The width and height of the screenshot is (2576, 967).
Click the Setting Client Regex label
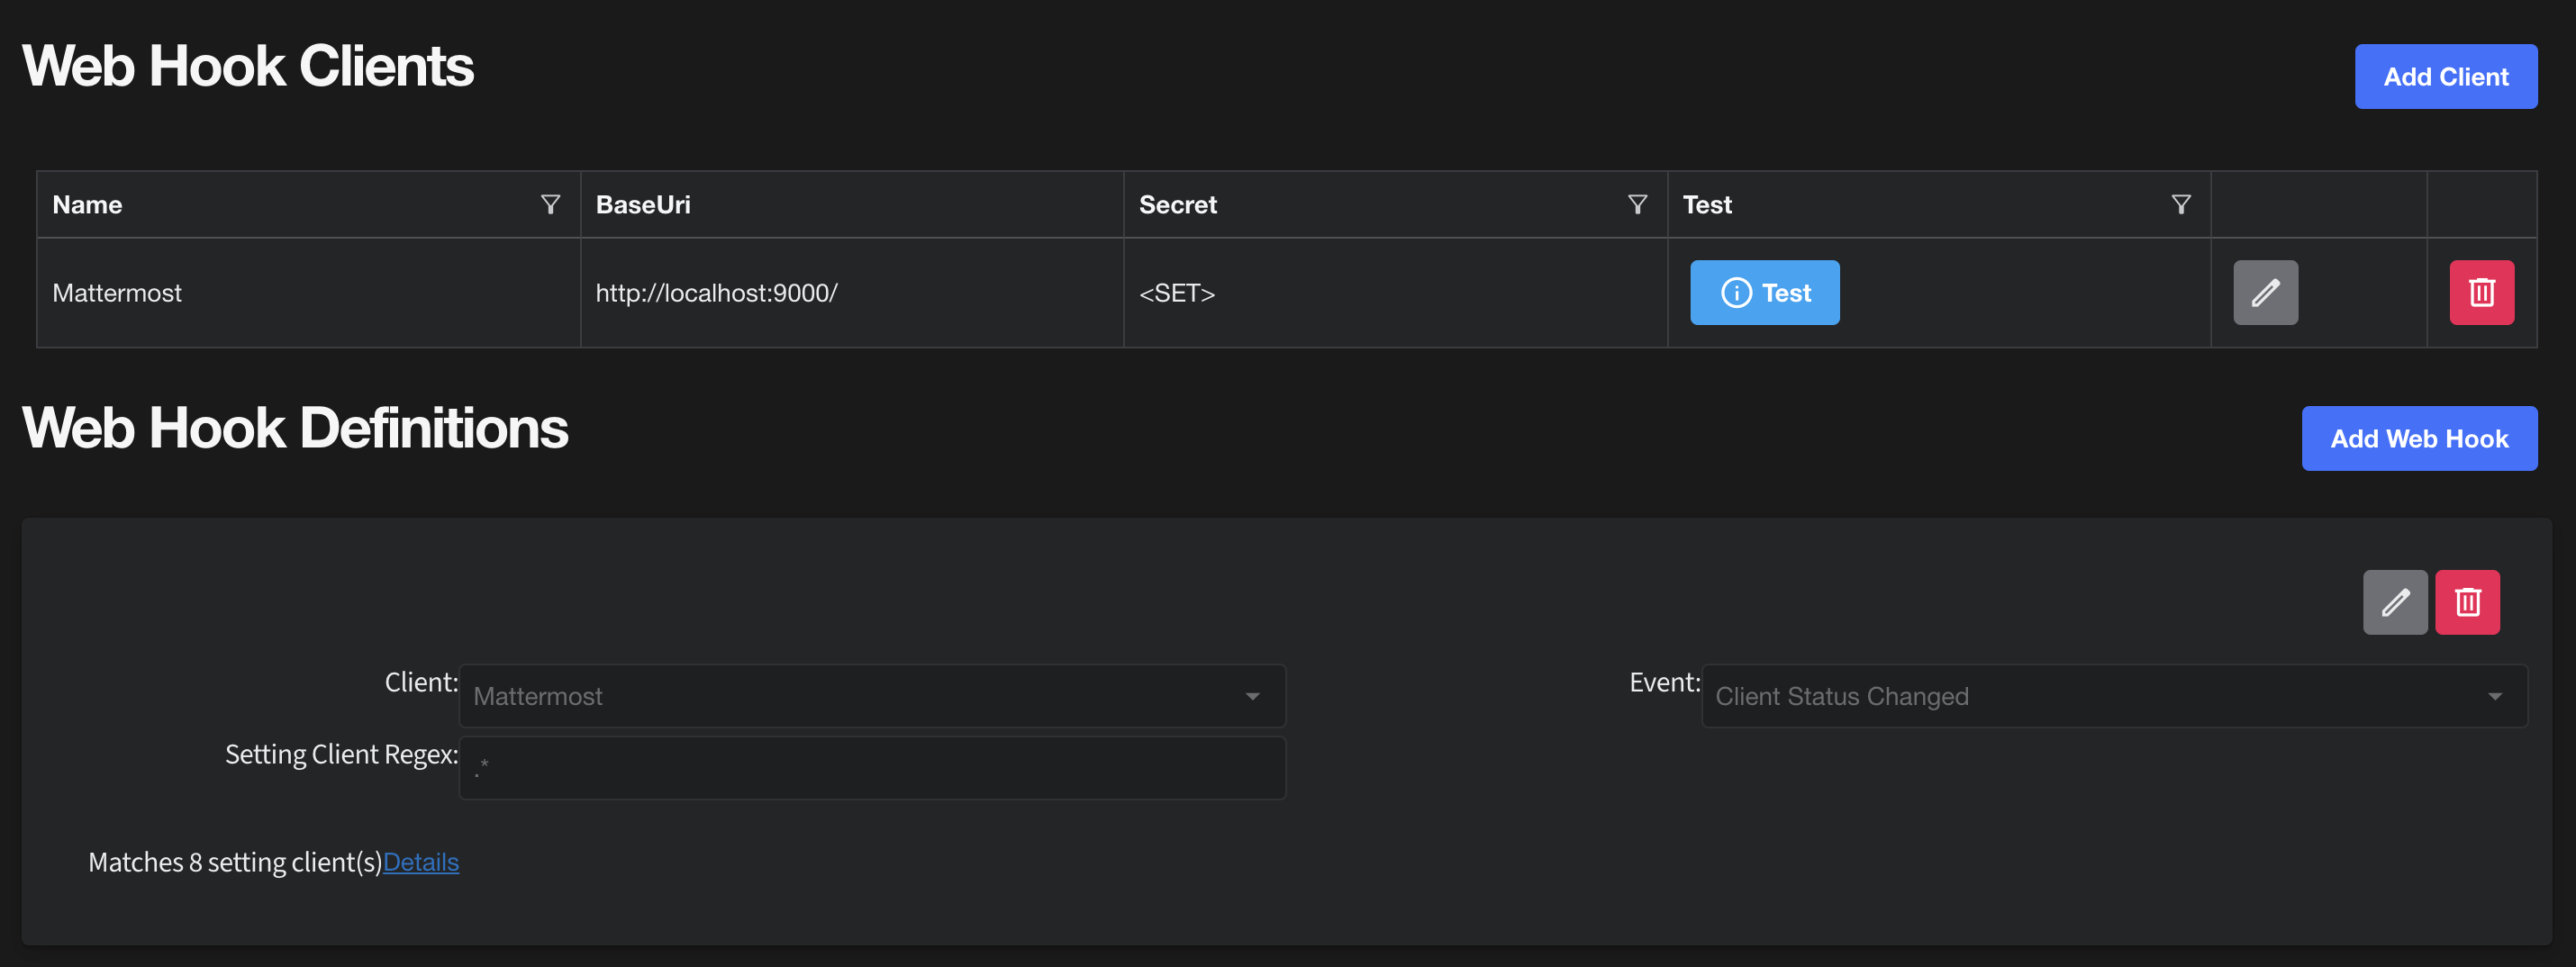pos(341,754)
